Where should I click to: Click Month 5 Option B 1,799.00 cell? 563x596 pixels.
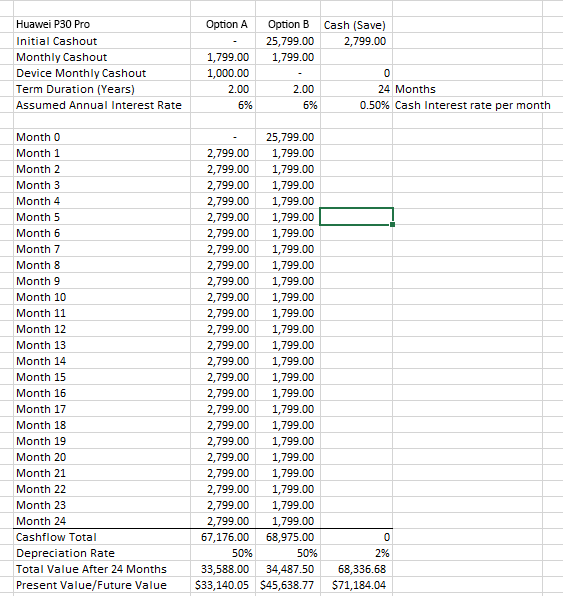pos(288,217)
